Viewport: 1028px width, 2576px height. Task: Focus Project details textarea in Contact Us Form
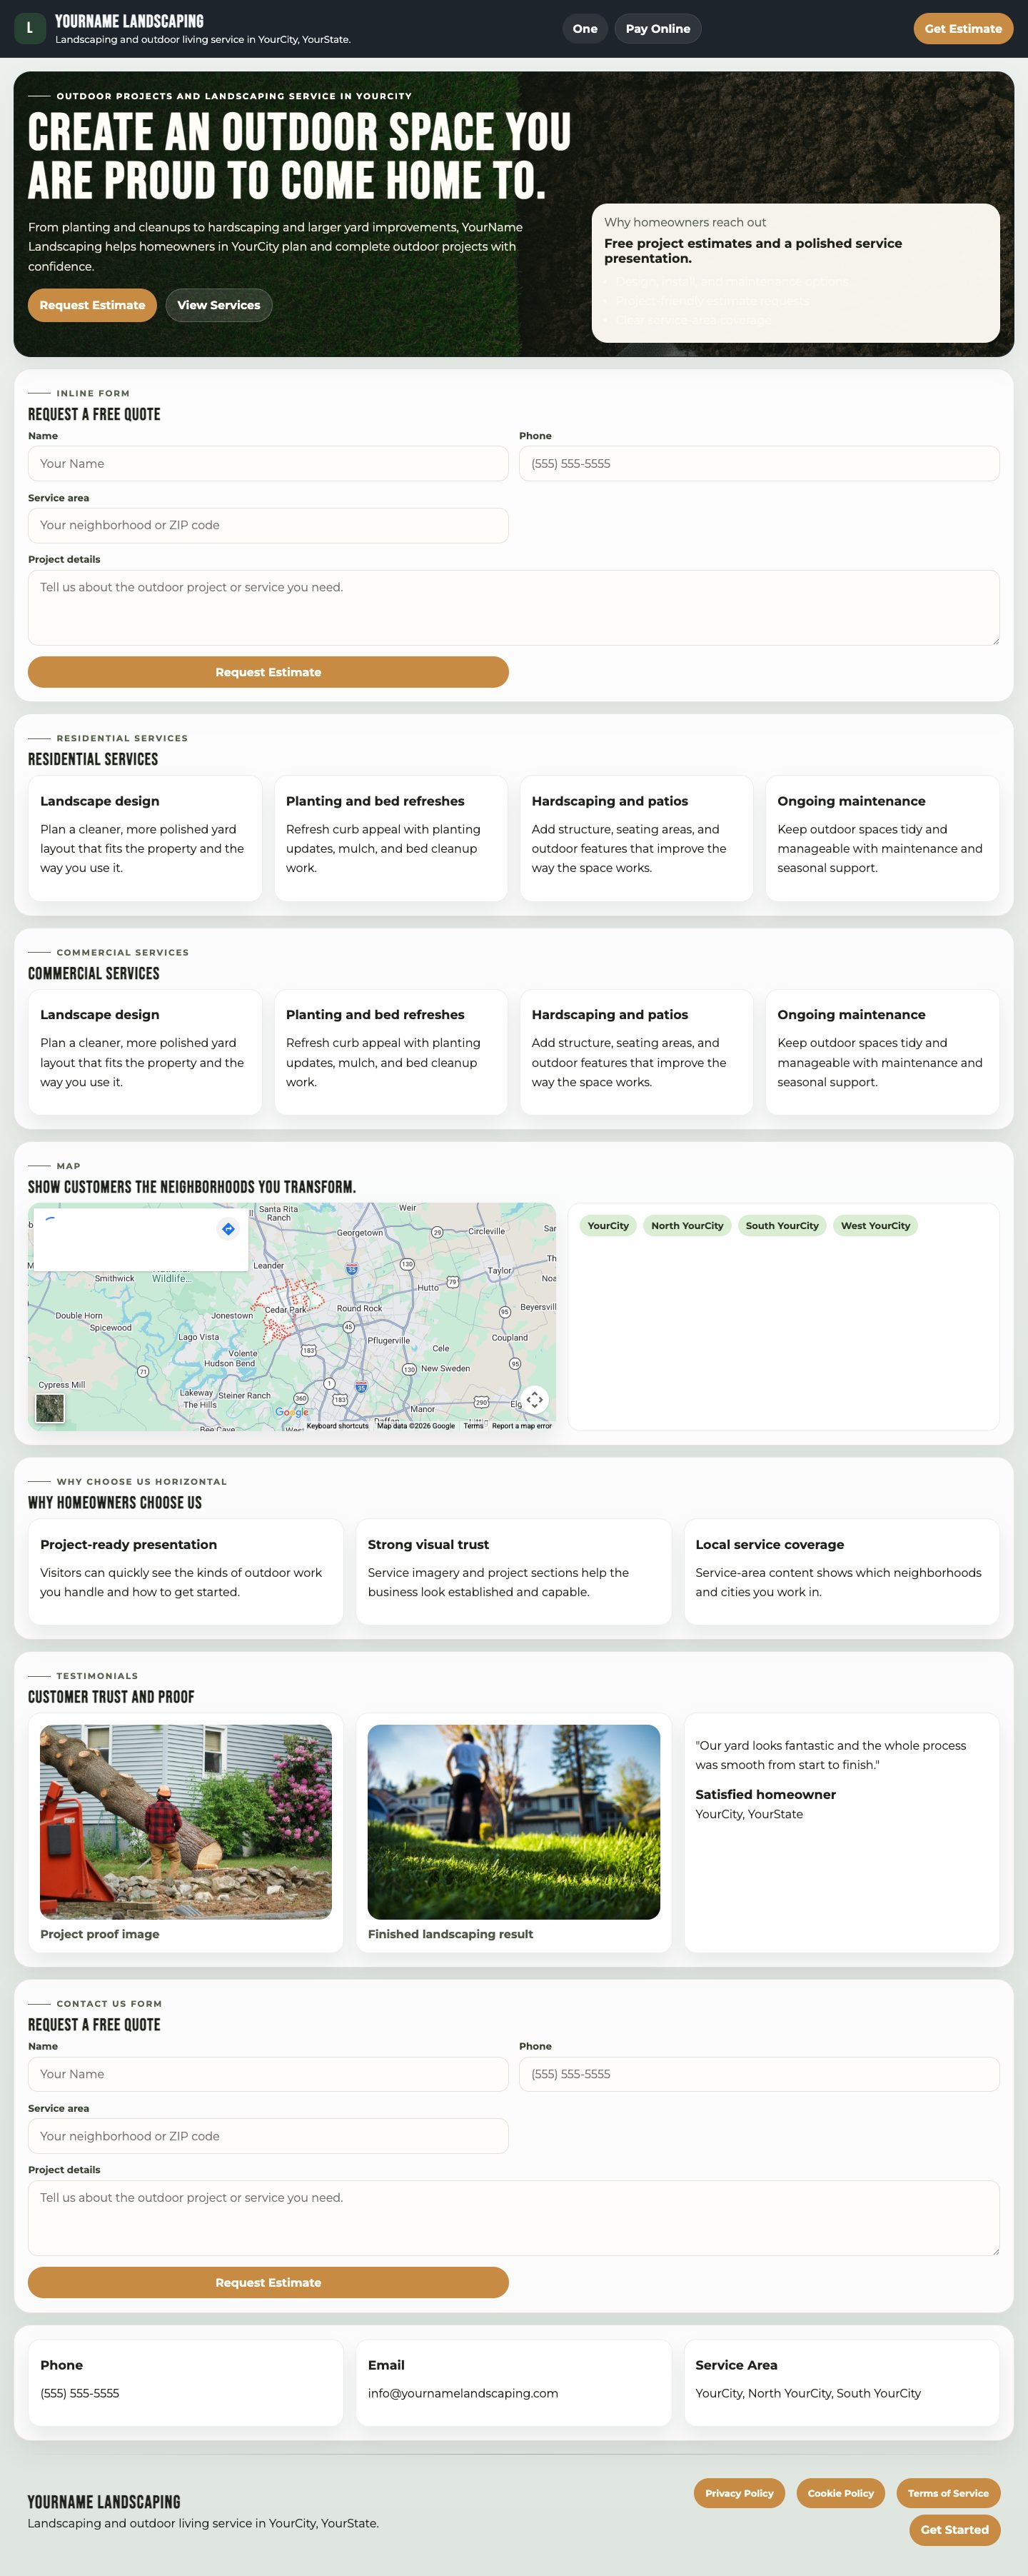coord(514,2218)
